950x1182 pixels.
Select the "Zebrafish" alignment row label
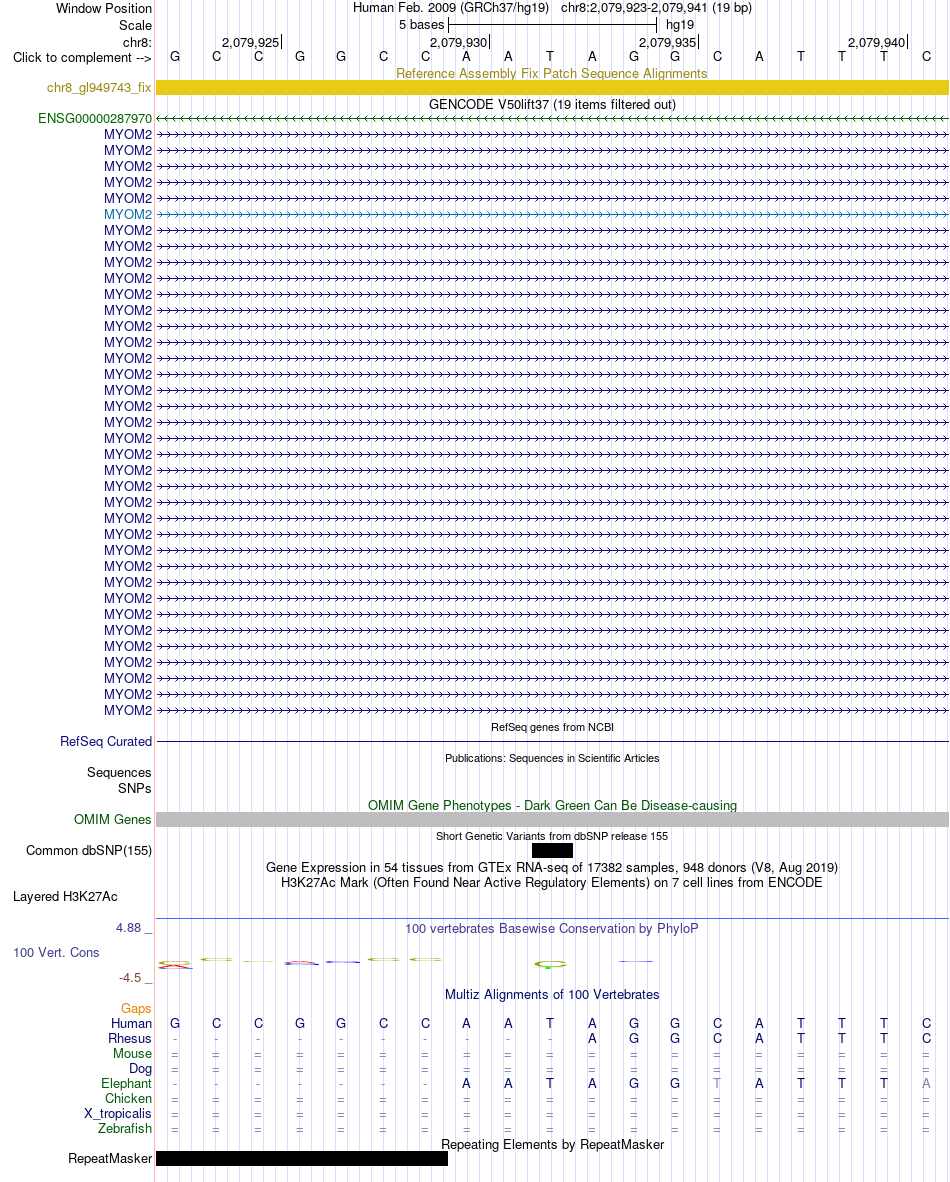pyautogui.click(x=124, y=1128)
